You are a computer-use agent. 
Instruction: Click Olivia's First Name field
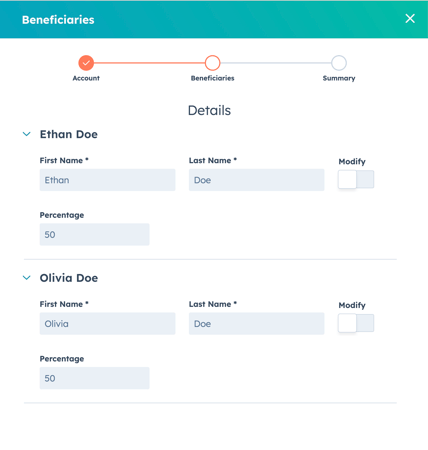[107, 324]
